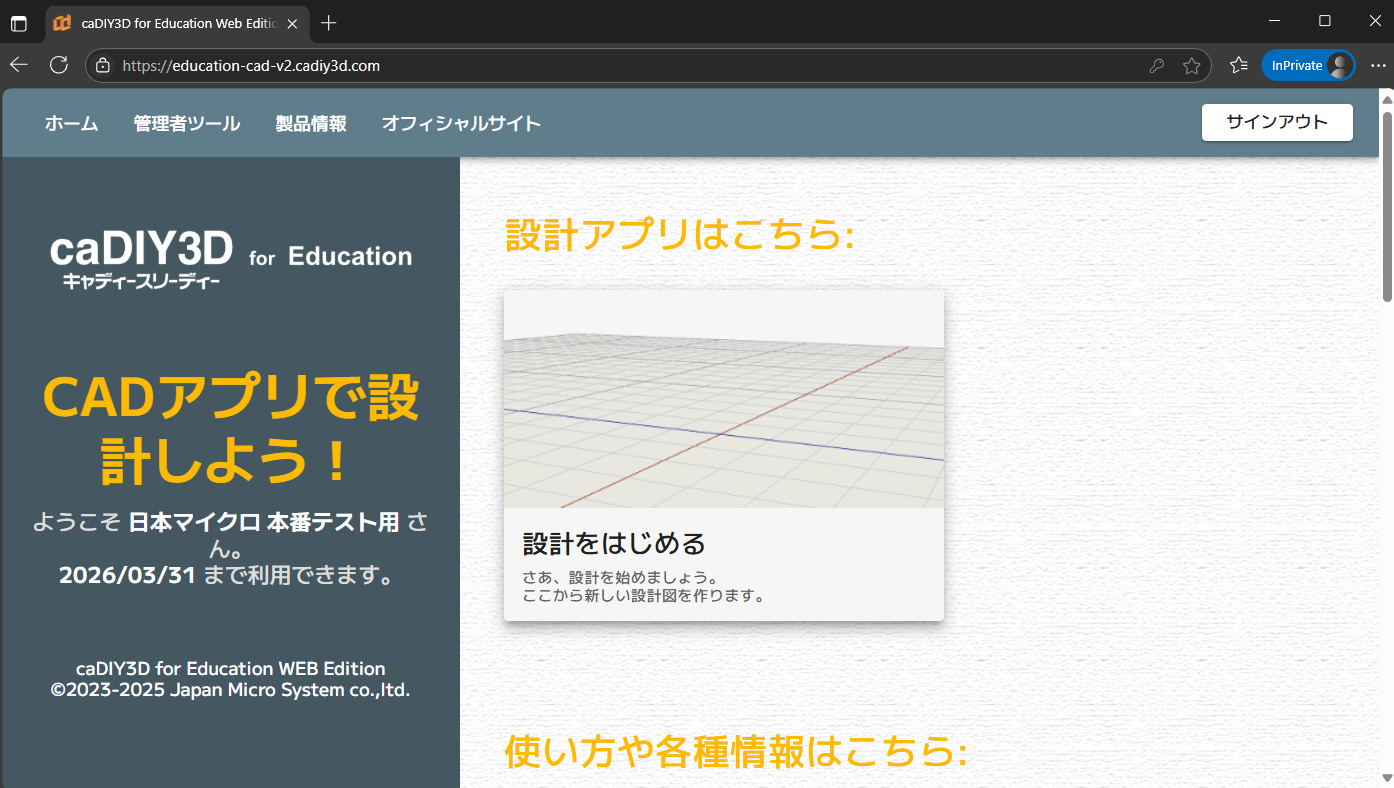Click the 設計をはじめる card title
Image resolution: width=1394 pixels, height=788 pixels.
614,544
